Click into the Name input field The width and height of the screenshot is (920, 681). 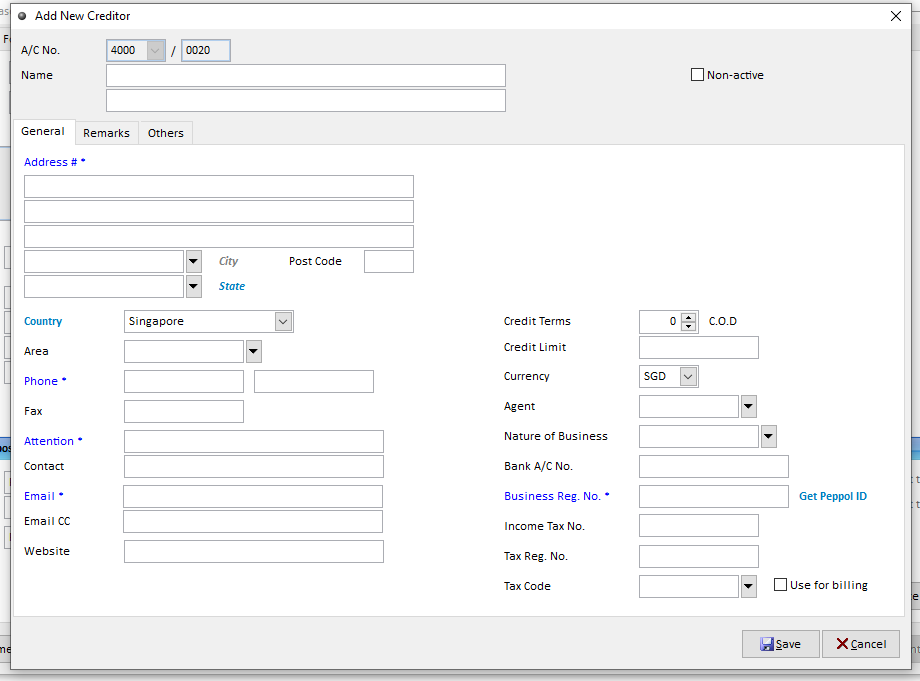306,76
